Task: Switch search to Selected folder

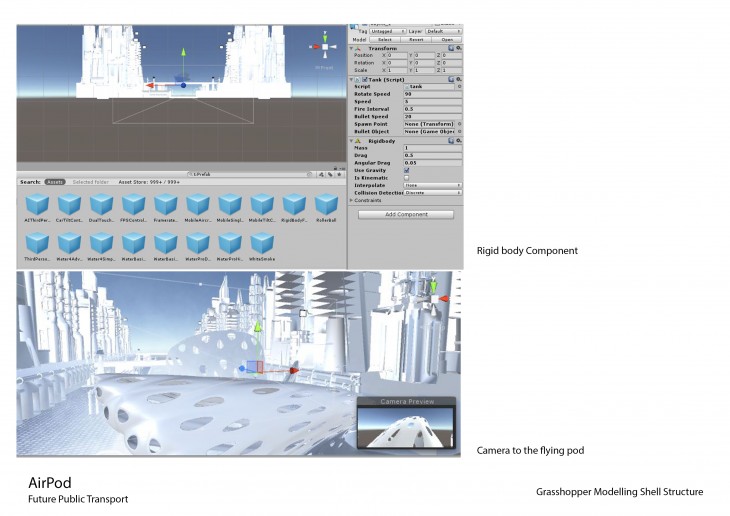Action: [90, 182]
